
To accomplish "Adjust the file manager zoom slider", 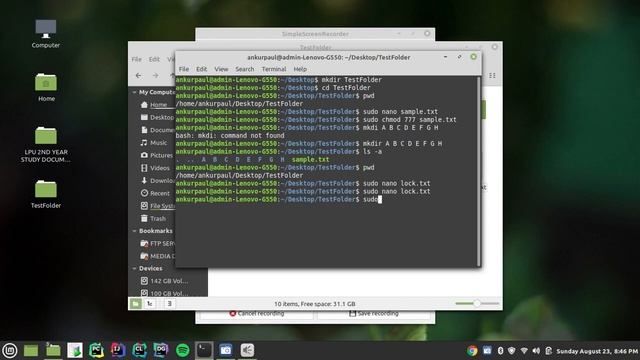I will [x=477, y=303].
